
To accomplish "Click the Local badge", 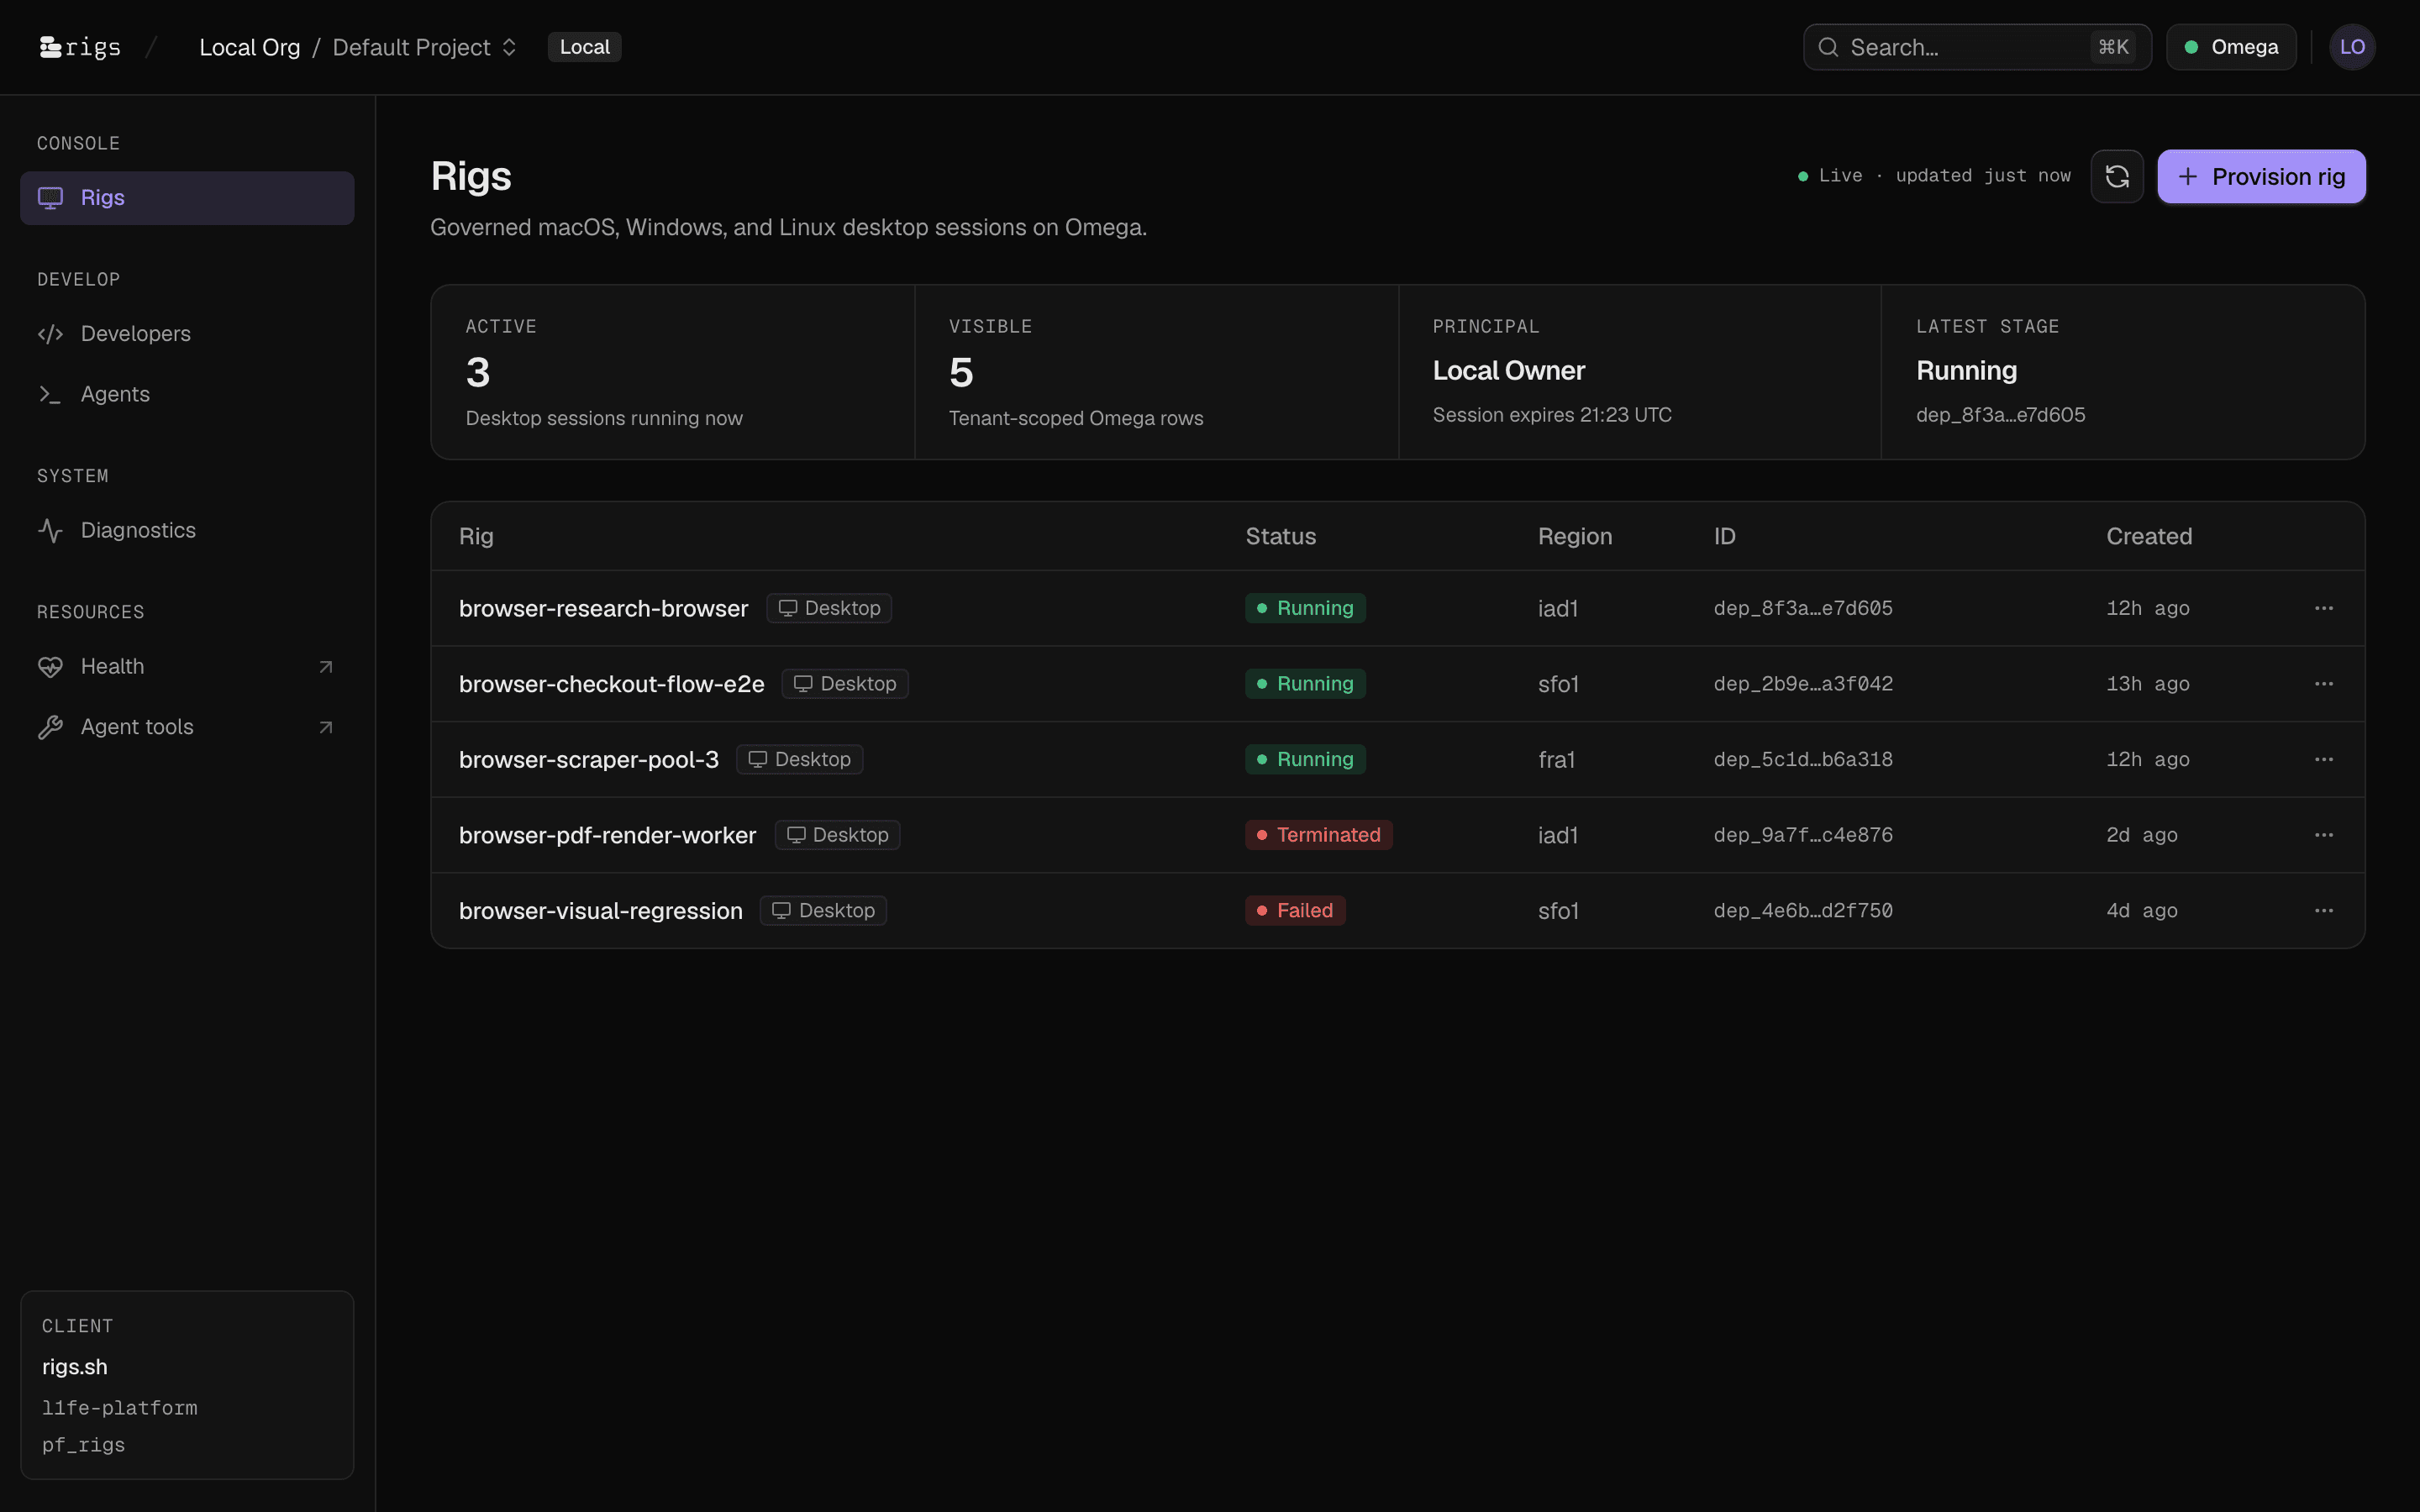I will (x=584, y=47).
